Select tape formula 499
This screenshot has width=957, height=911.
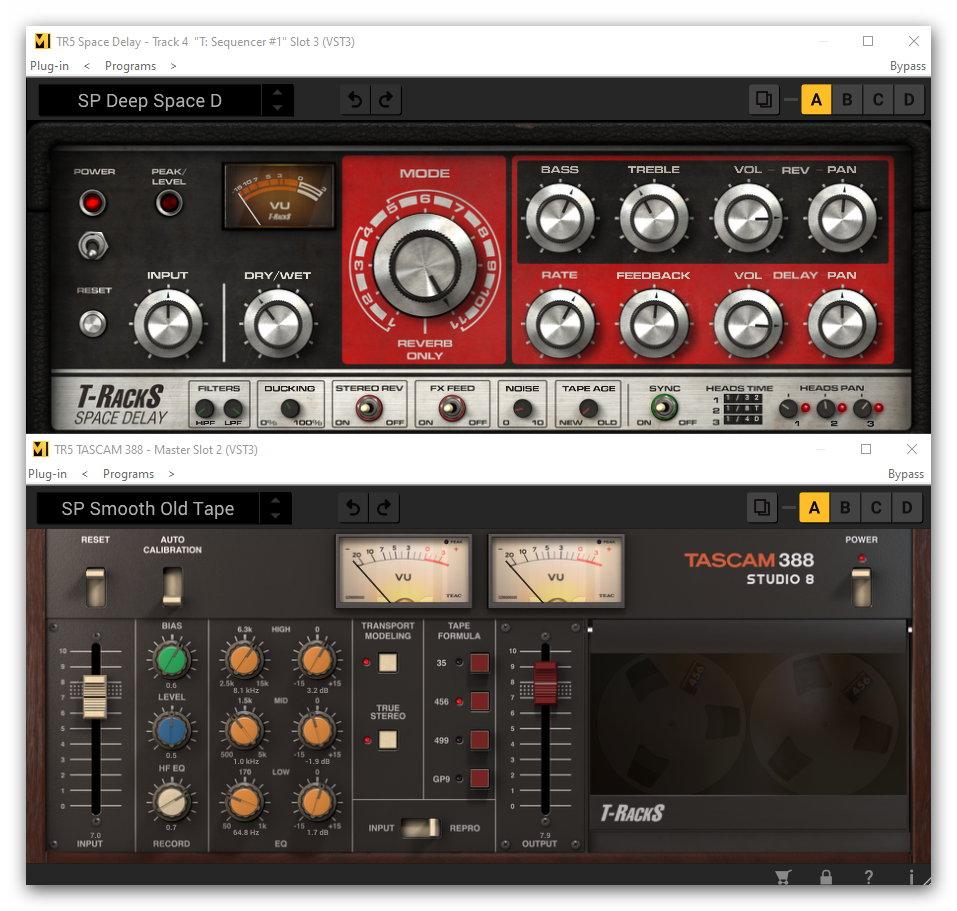click(x=480, y=740)
